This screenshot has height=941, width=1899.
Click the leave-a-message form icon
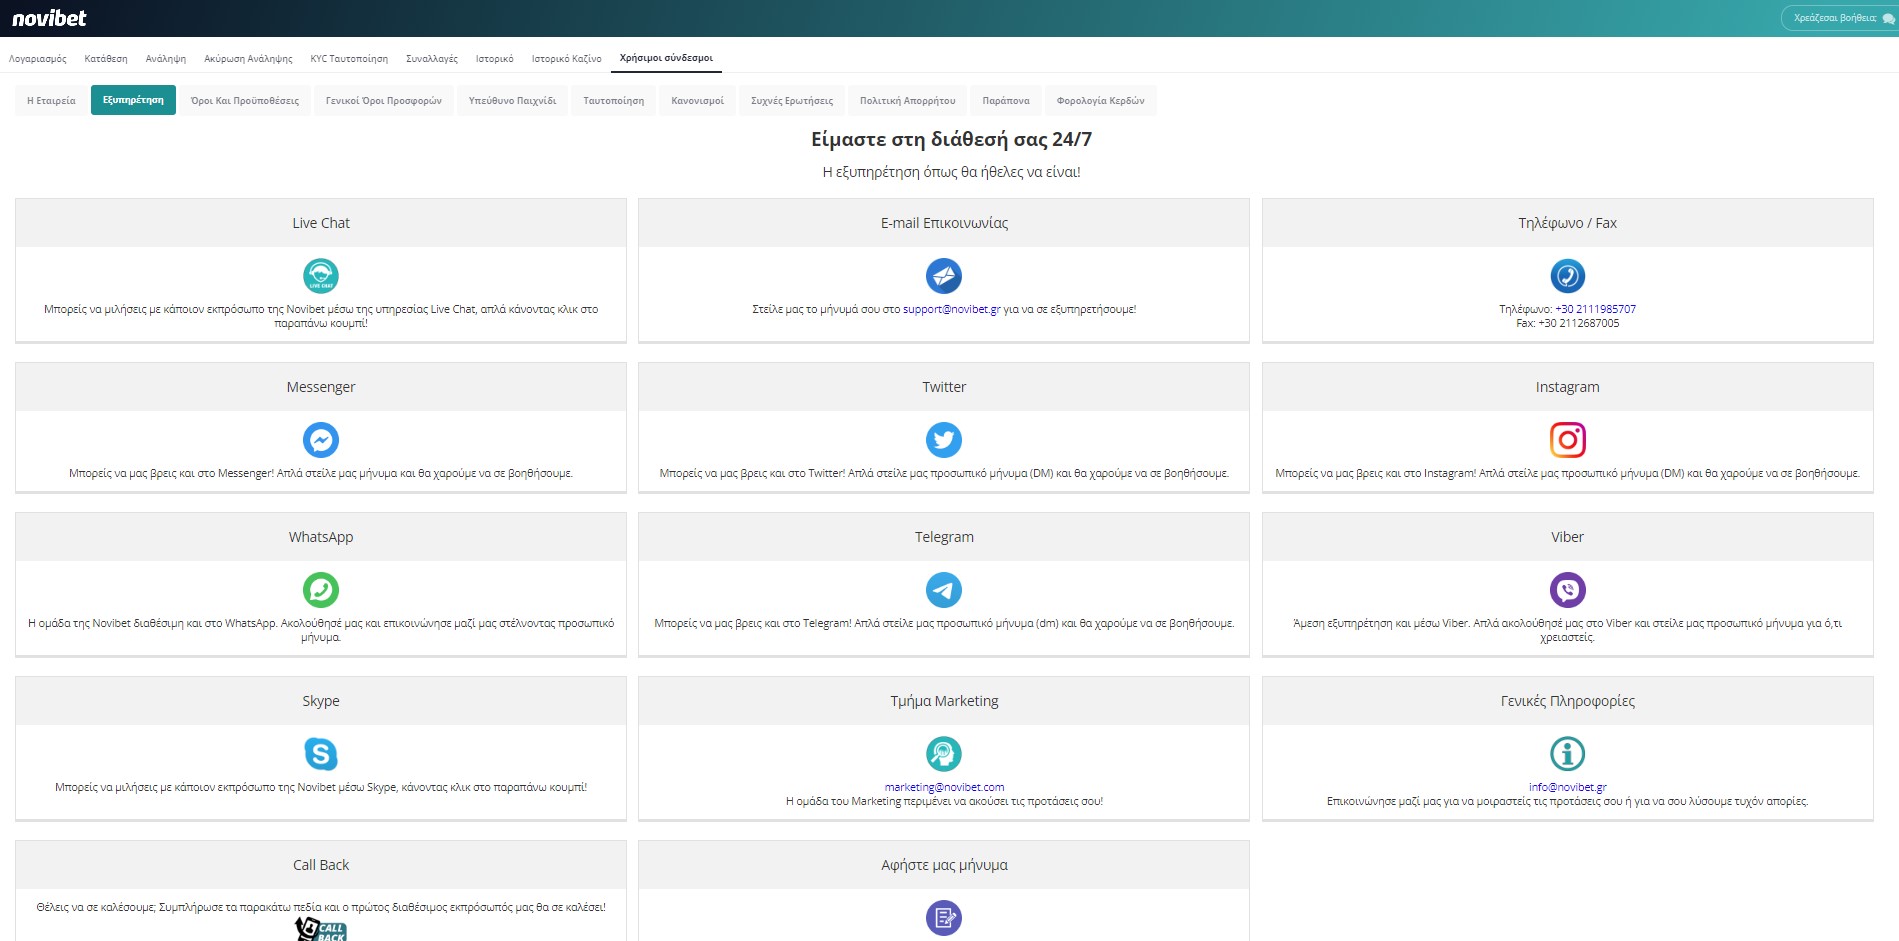(943, 917)
